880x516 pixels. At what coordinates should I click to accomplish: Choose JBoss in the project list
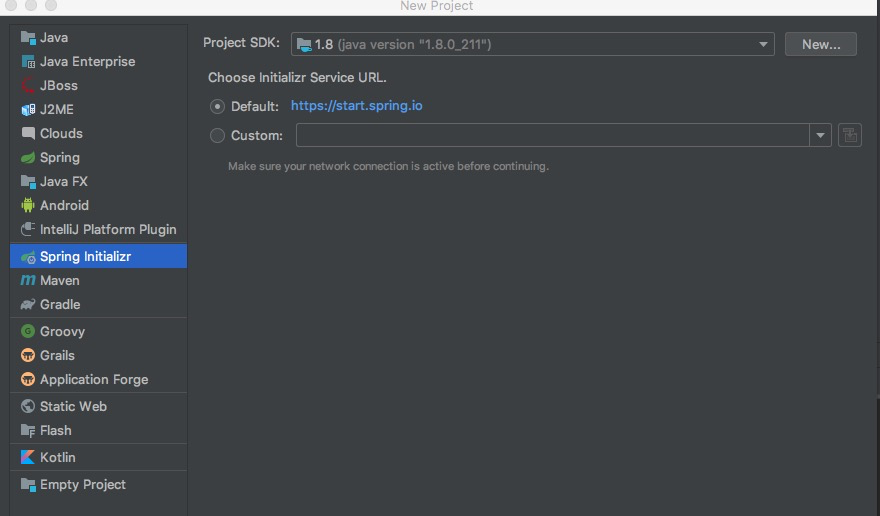[98, 85]
